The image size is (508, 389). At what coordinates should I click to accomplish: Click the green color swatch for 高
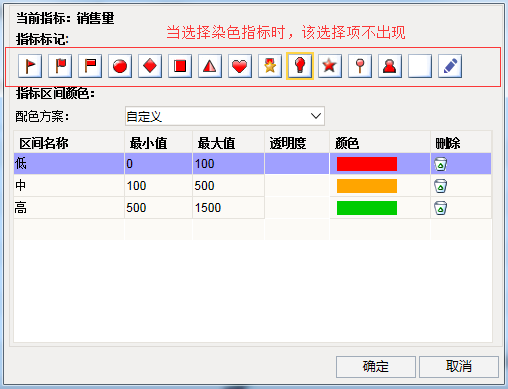point(367,208)
